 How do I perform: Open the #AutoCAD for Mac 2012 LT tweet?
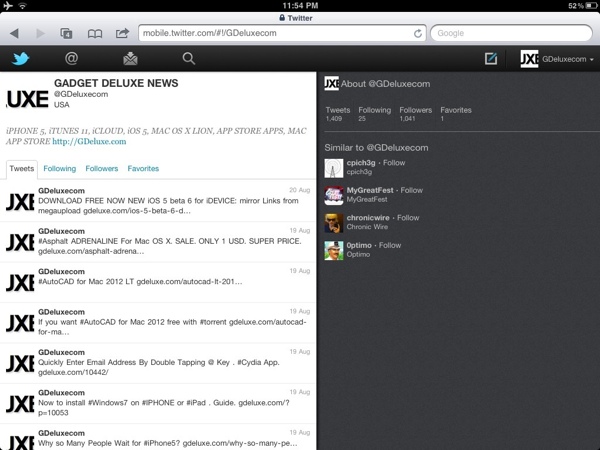(158, 282)
